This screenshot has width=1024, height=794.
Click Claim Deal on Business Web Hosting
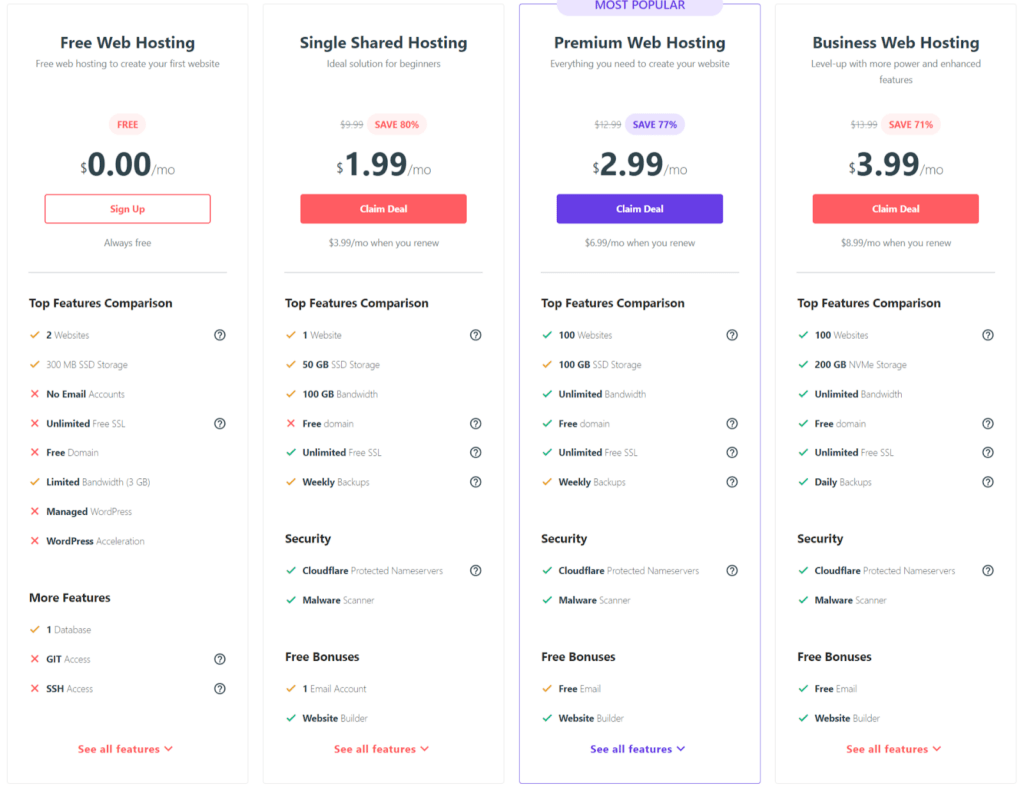(895, 208)
